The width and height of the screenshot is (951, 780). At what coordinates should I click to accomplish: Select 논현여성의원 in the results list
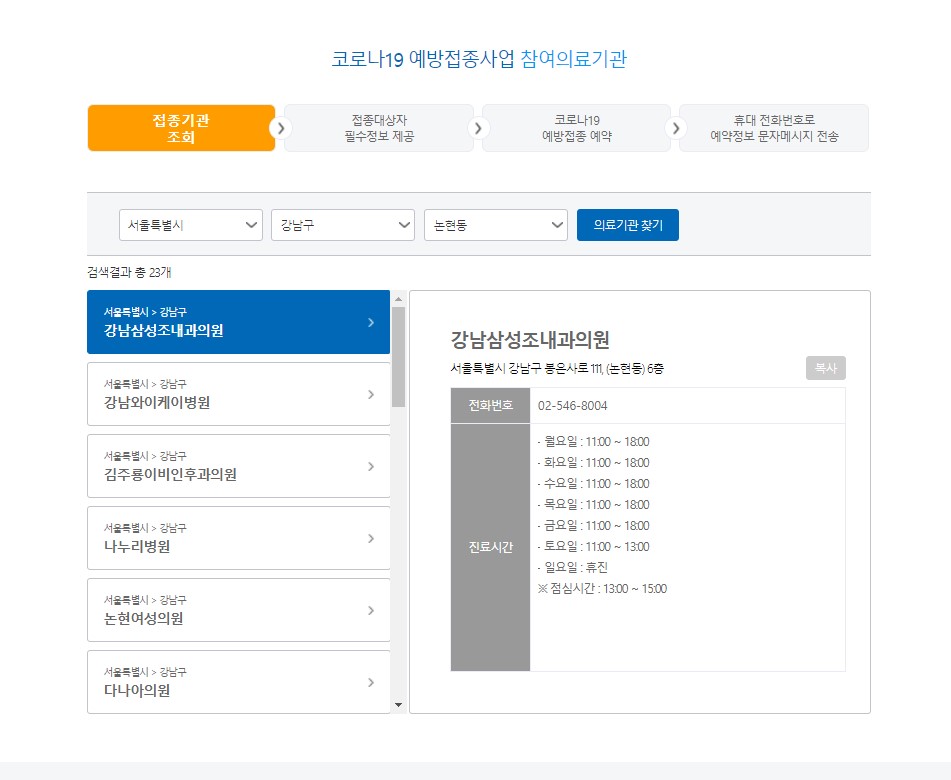238,610
